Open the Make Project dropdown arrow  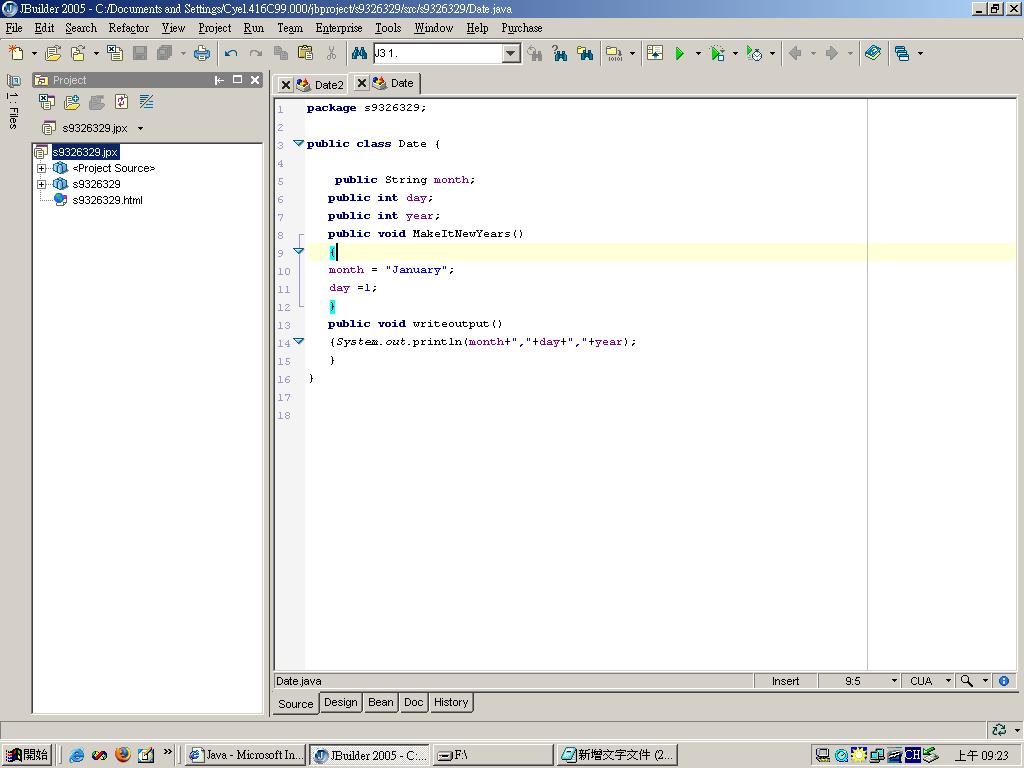pyautogui.click(x=632, y=54)
